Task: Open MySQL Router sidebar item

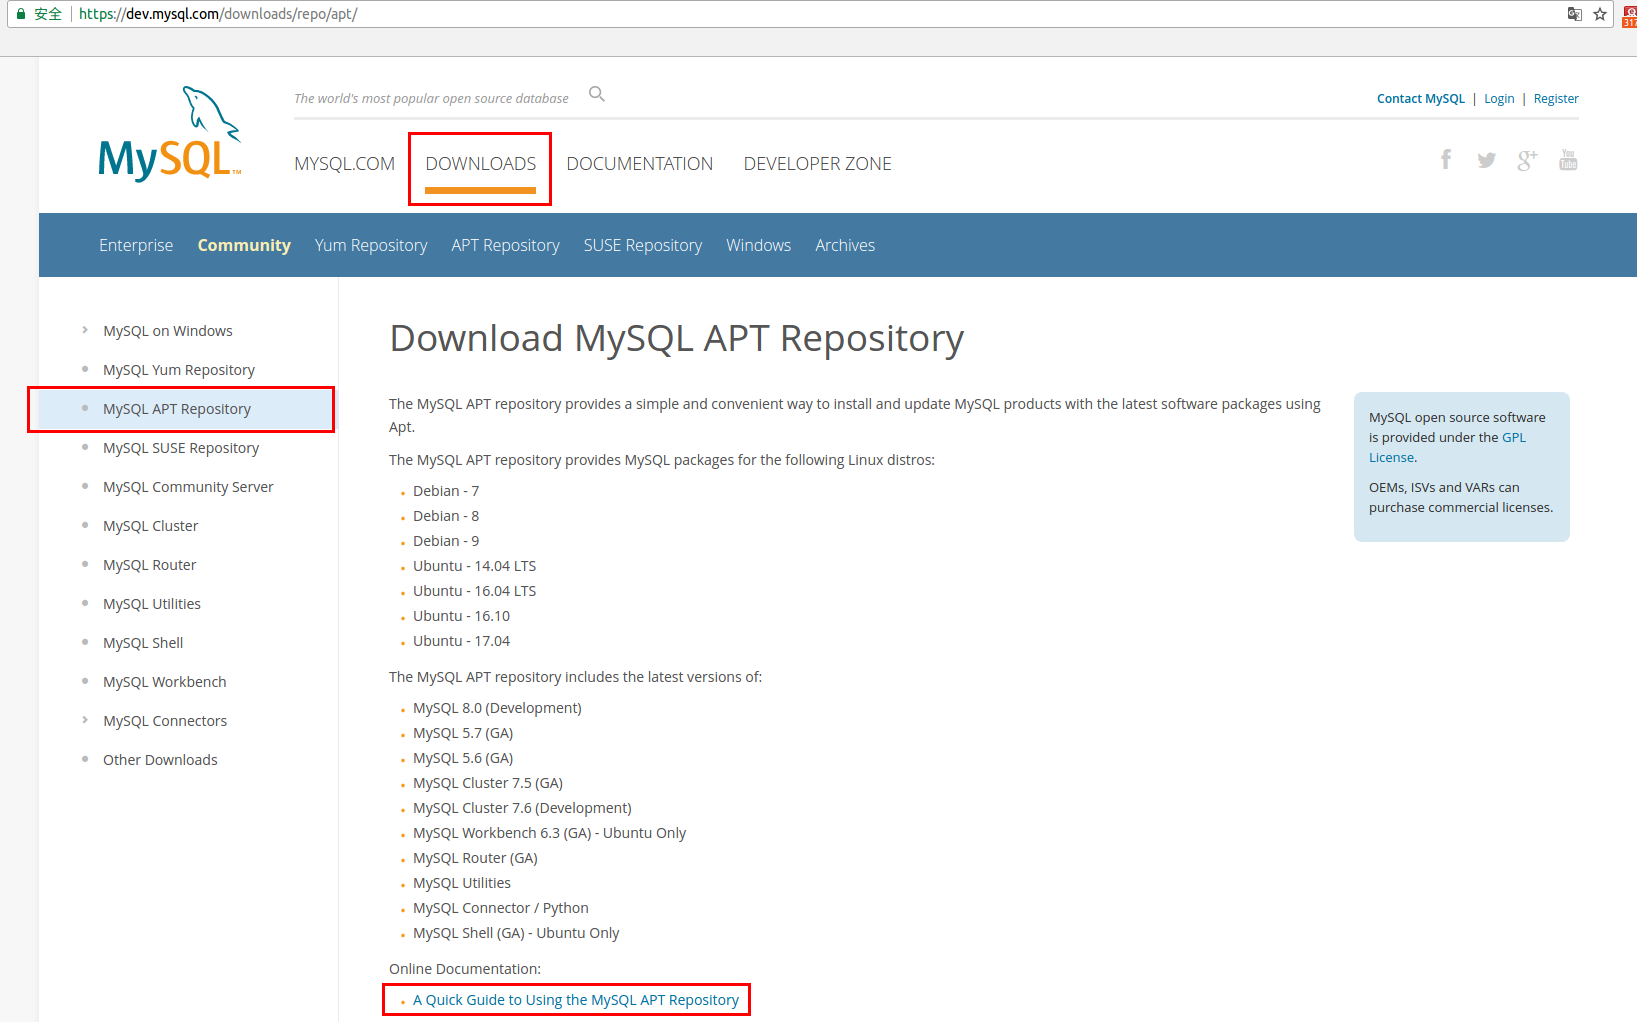Action: pos(150,565)
